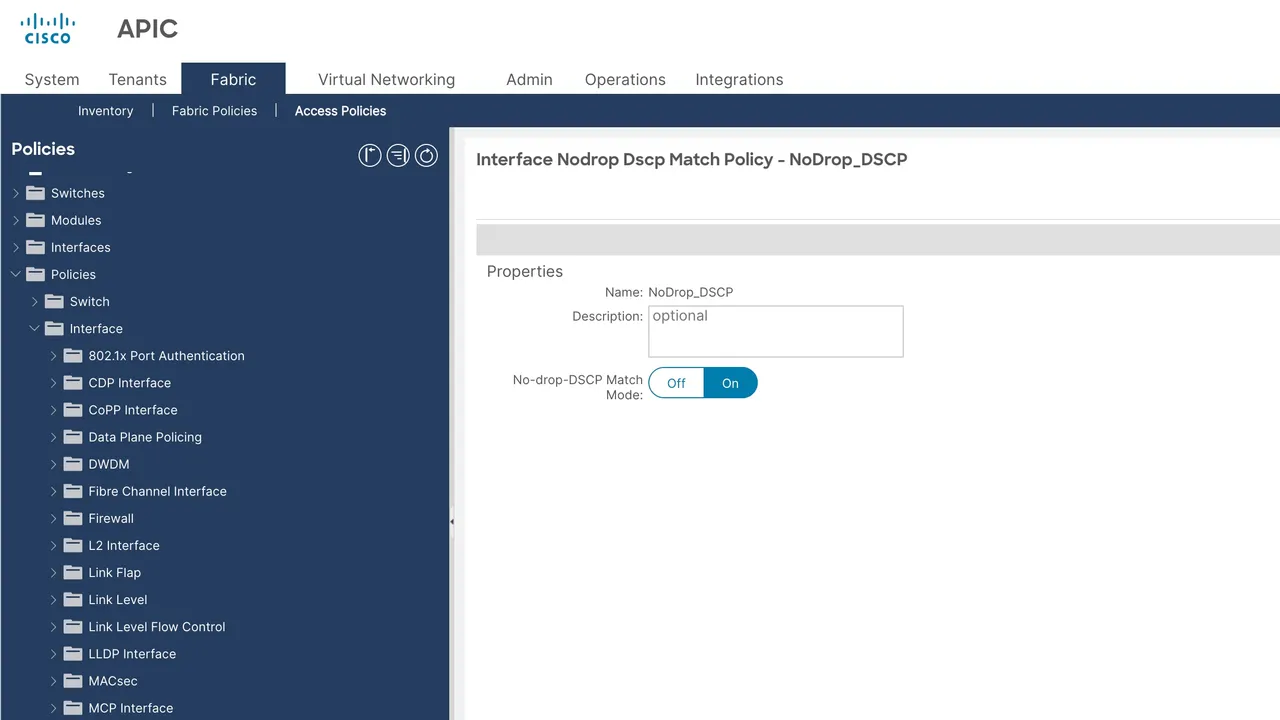The width and height of the screenshot is (1280, 720).
Task: Click the Interface folder icon
Action: 54,328
